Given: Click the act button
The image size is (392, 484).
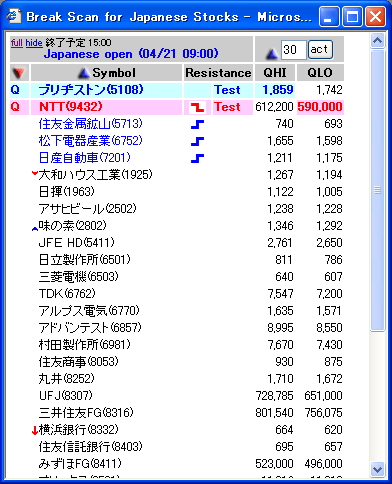Looking at the screenshot, I should coord(320,50).
